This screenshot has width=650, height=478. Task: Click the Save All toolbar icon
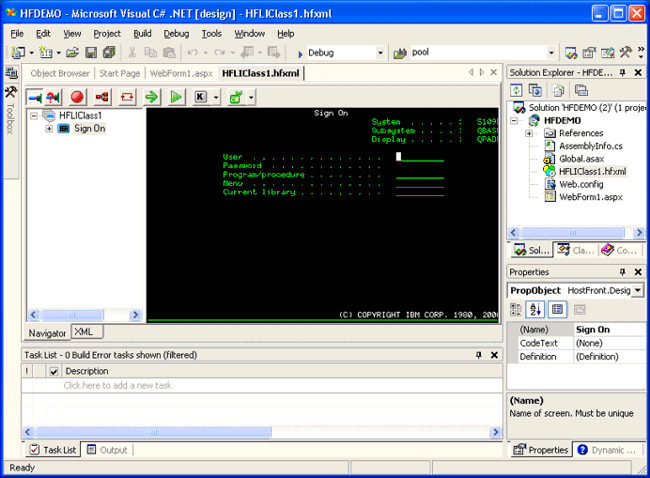click(x=109, y=53)
